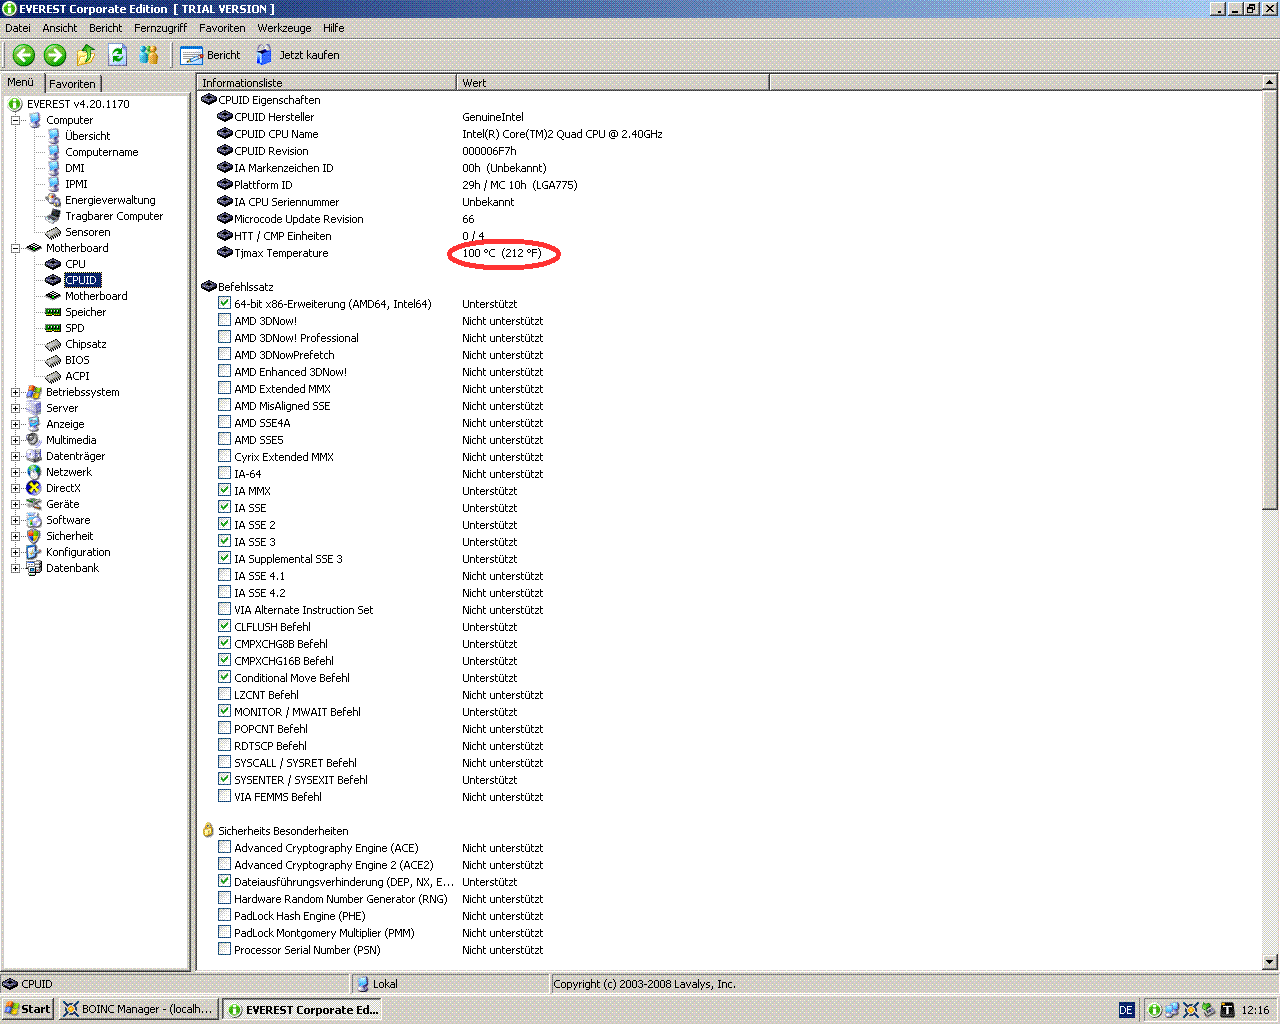Click the Tjmax Temperature row icon

point(225,252)
